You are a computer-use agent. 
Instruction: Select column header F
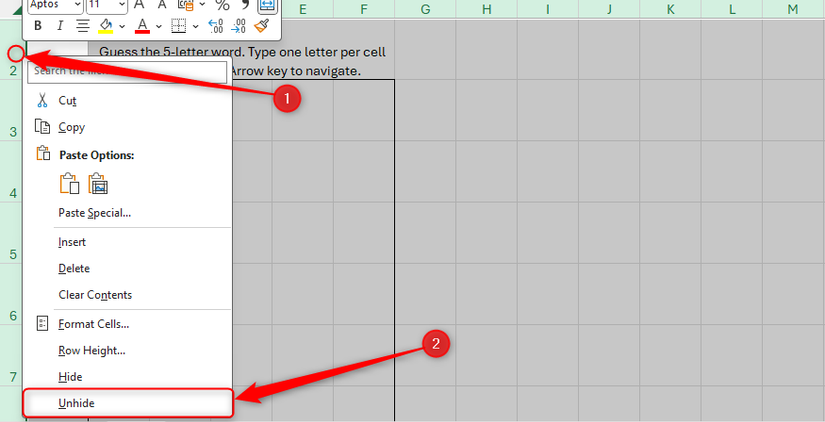pos(364,9)
